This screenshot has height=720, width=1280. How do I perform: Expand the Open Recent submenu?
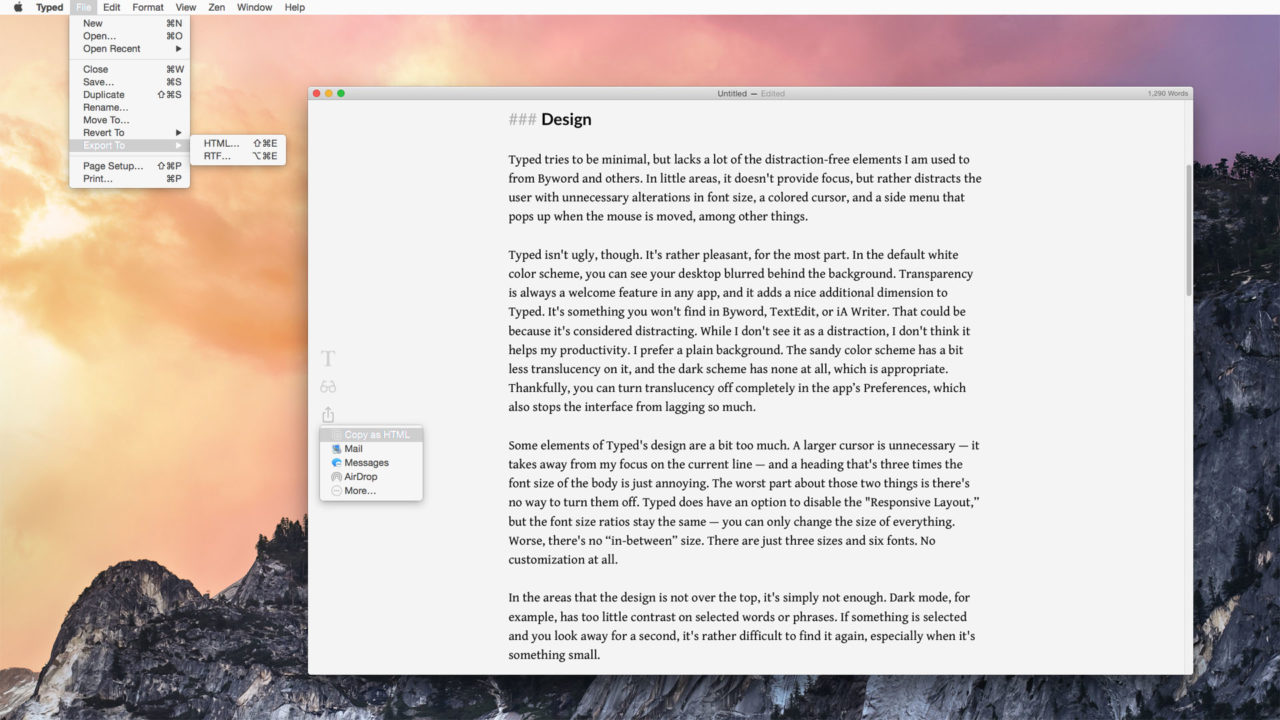(x=129, y=48)
